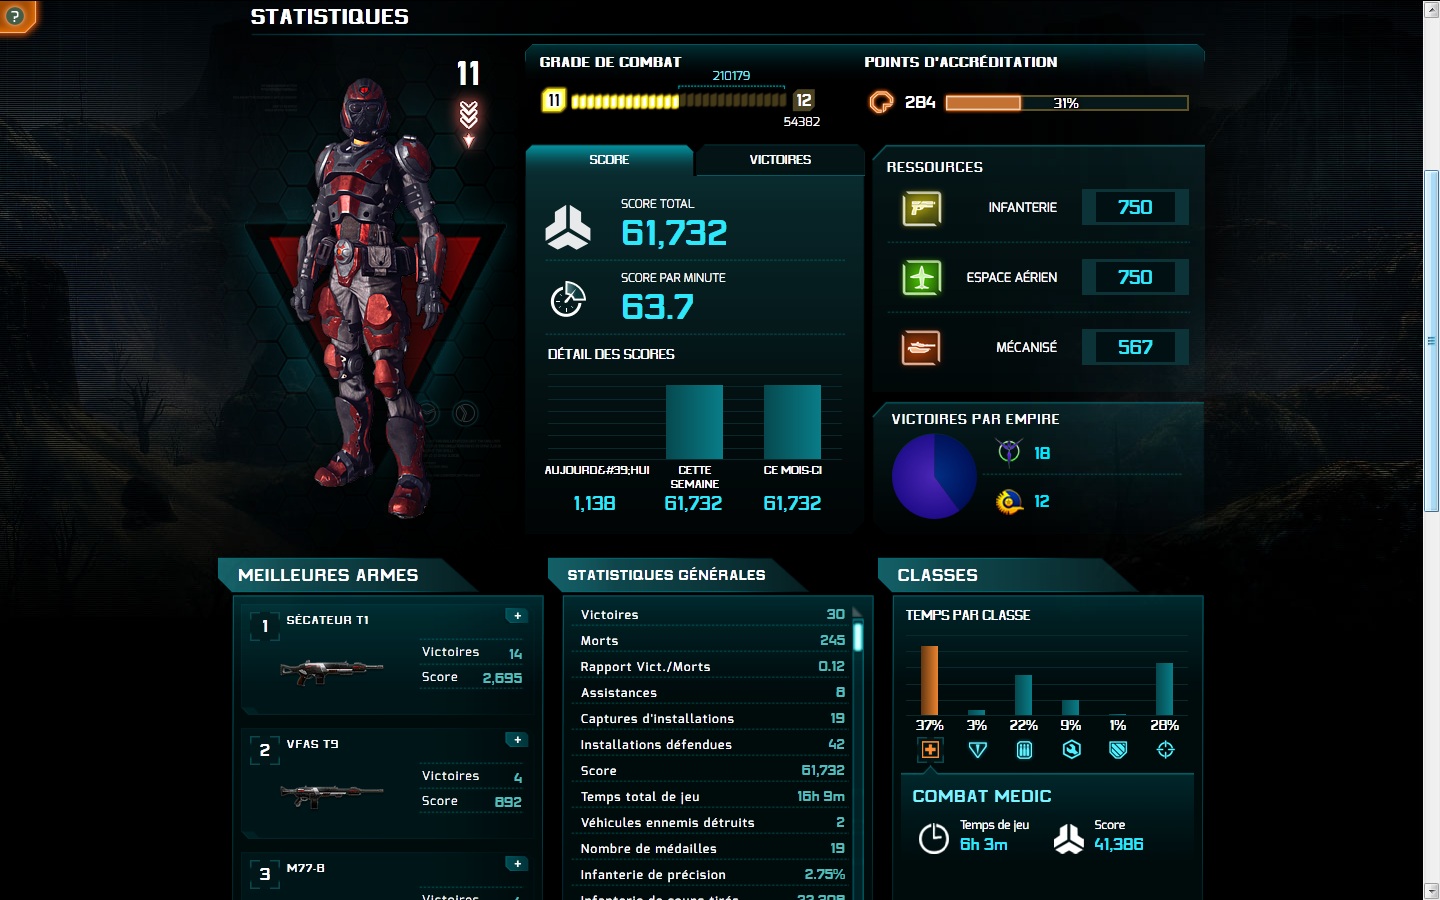Viewport: 1440px width, 900px height.
Task: Click the Mécanisé tank icon
Action: (921, 348)
